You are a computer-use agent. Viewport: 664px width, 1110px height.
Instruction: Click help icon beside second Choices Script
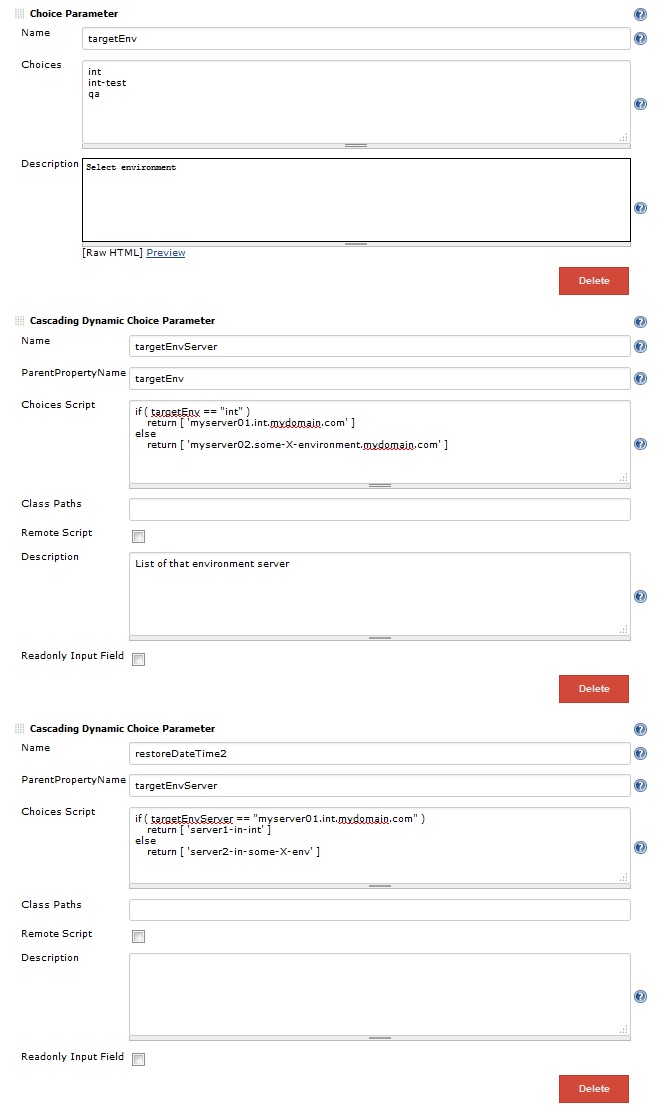point(640,847)
